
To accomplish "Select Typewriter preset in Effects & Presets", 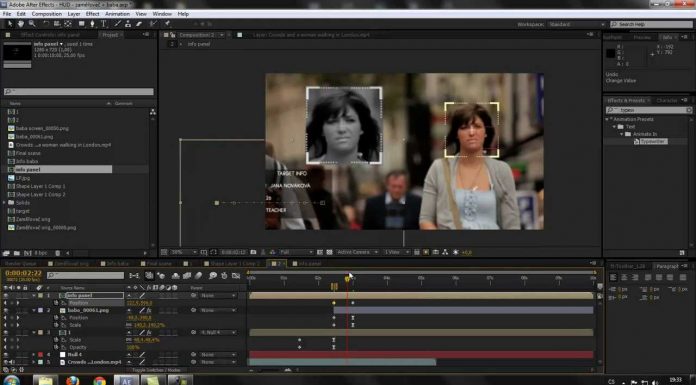I will [653, 141].
